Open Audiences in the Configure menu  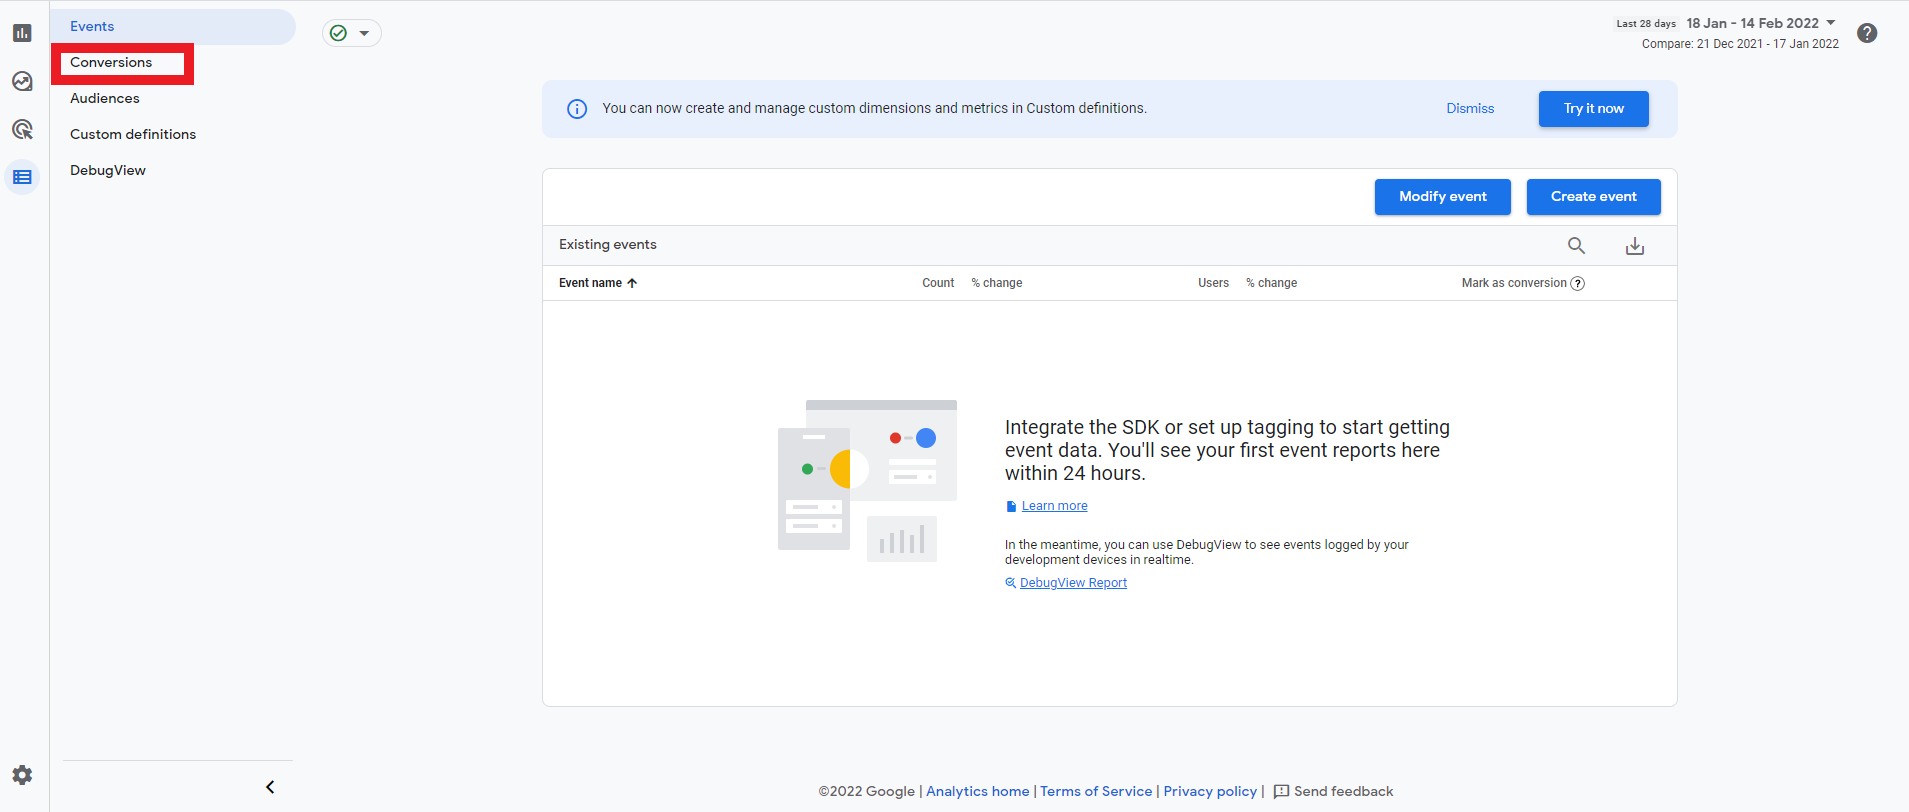coord(105,98)
